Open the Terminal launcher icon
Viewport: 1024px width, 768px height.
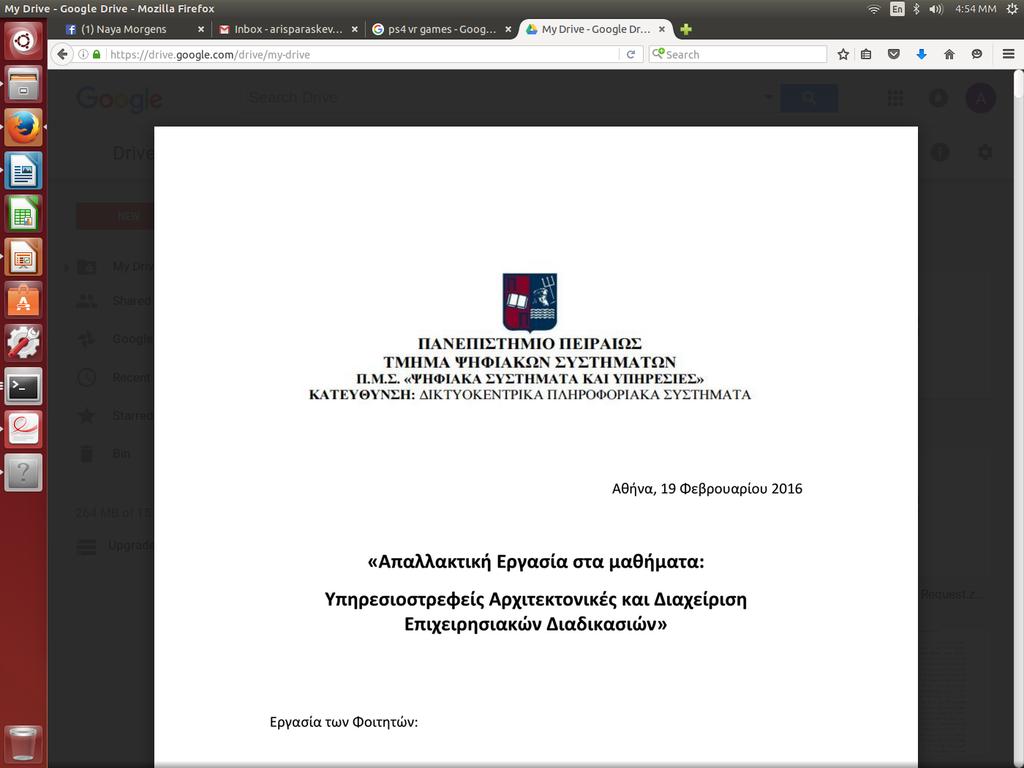pyautogui.click(x=24, y=385)
